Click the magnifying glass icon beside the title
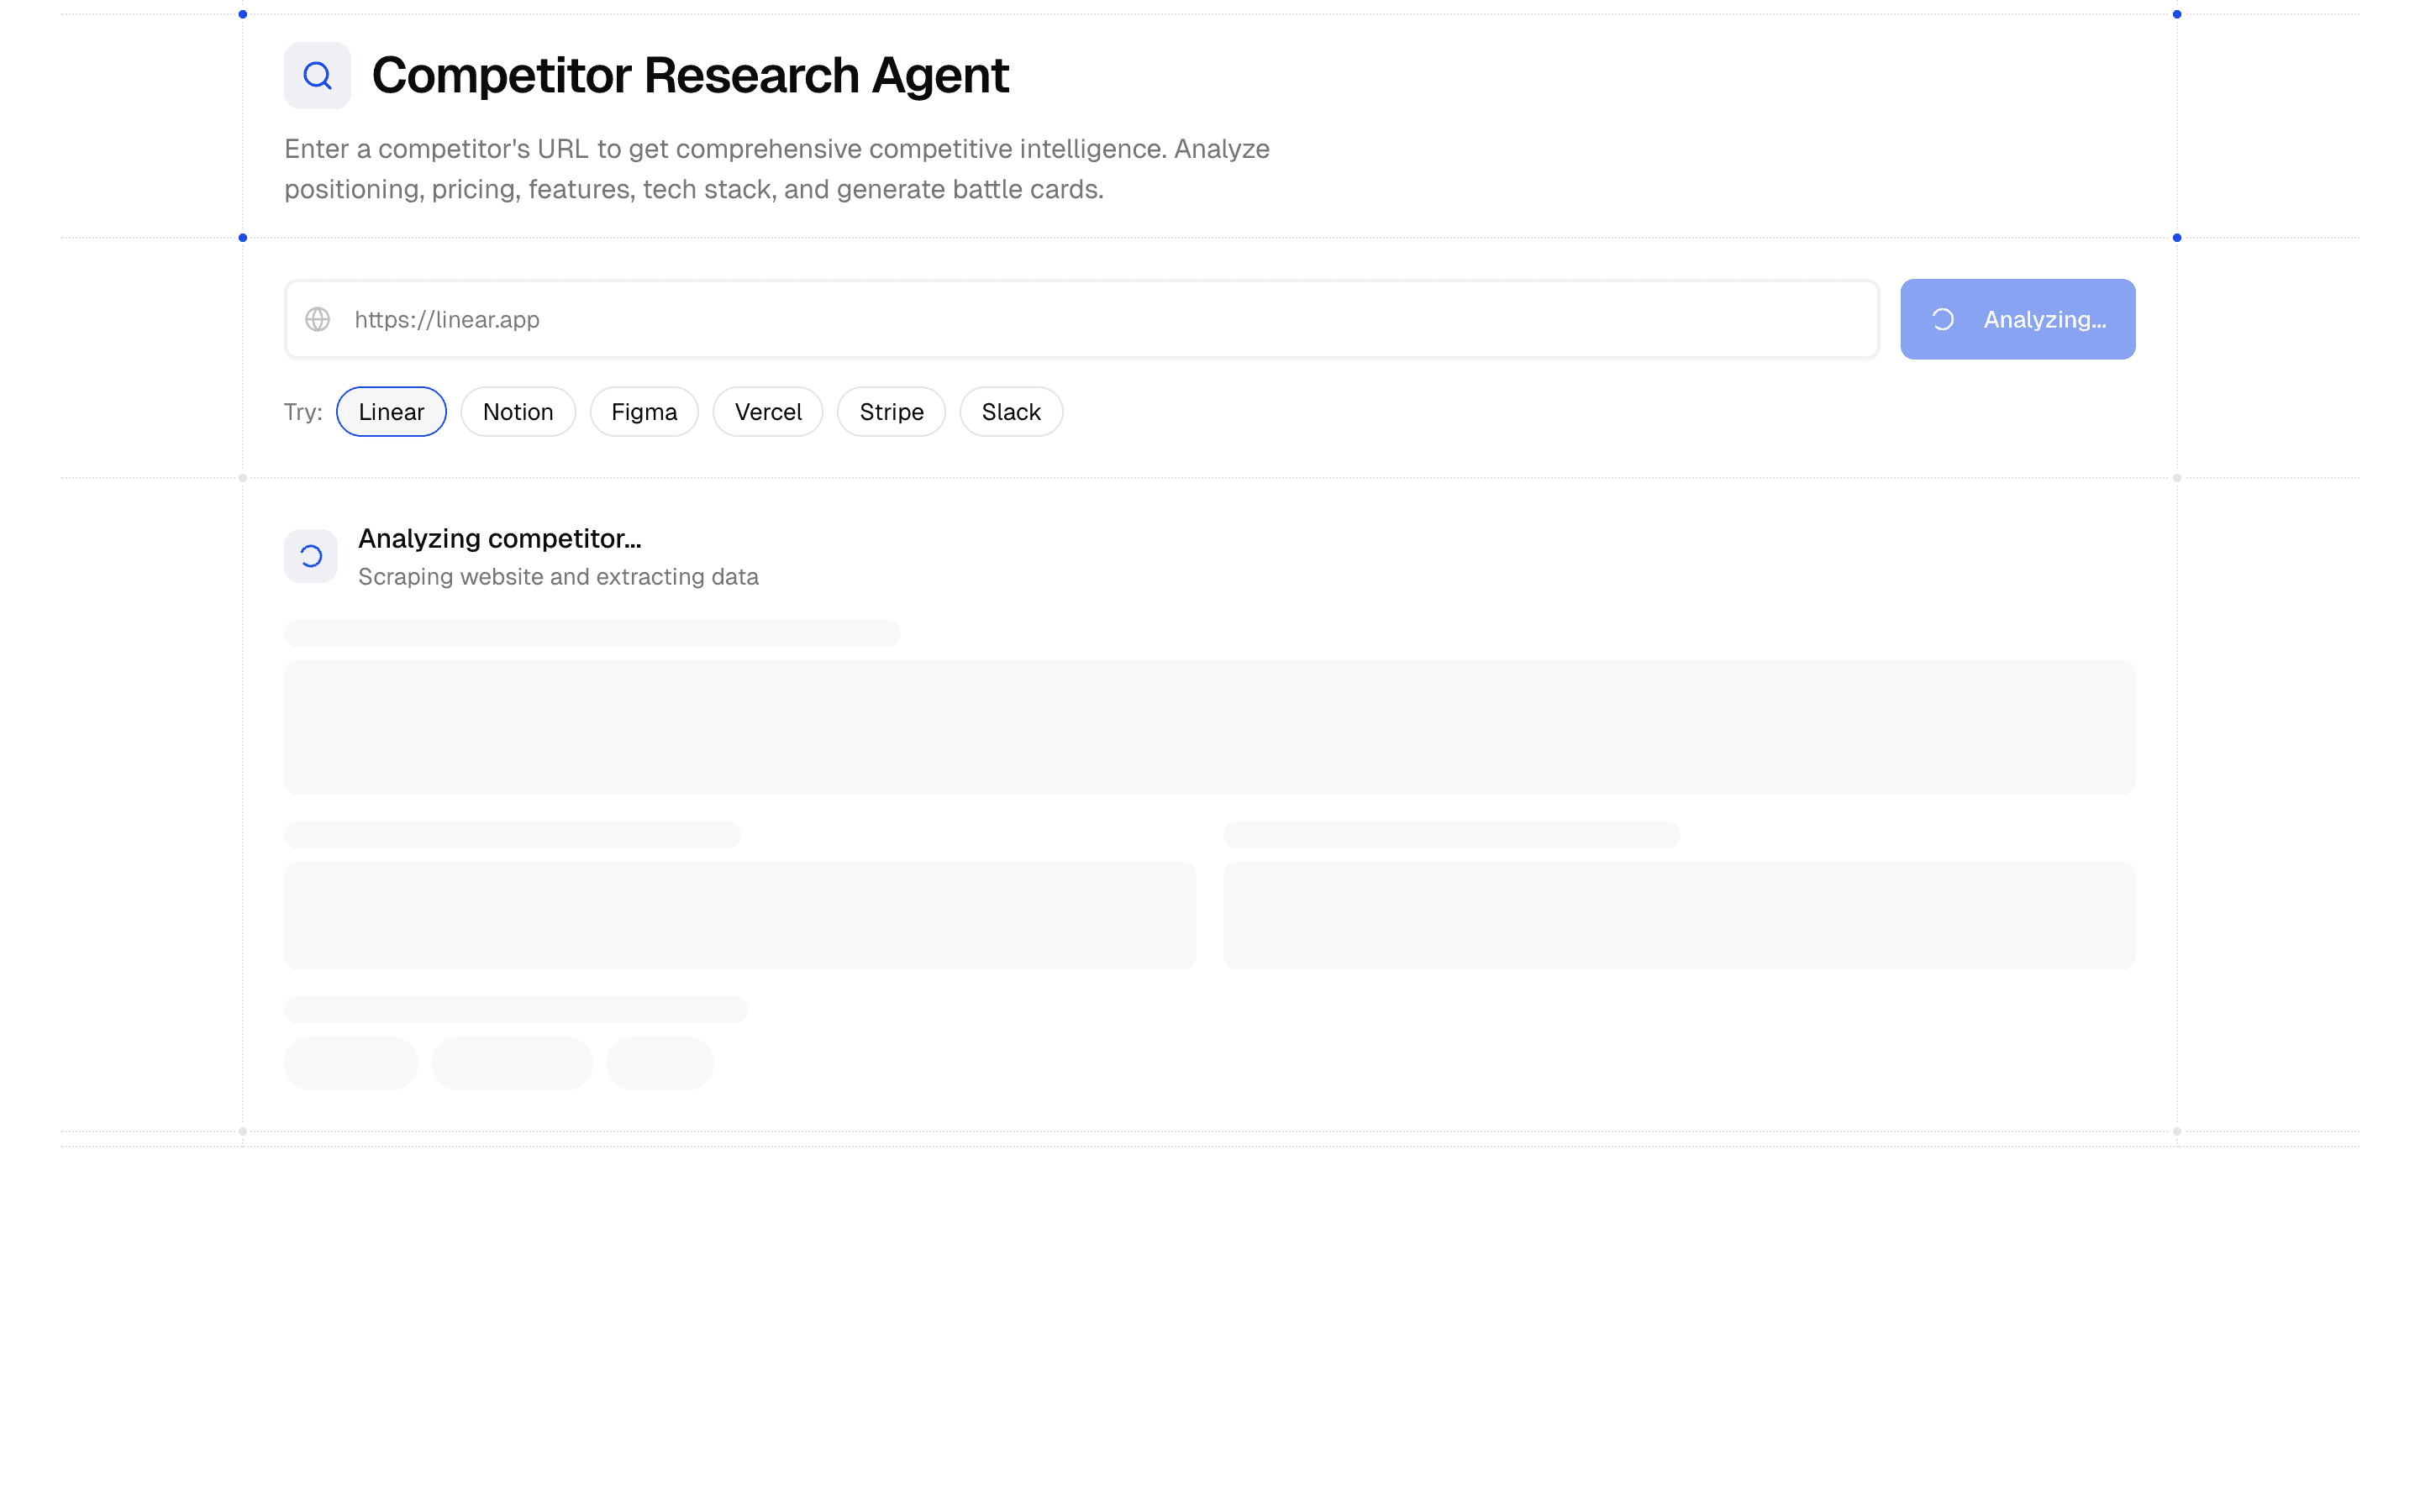The height and width of the screenshot is (1512, 2420). coord(317,74)
